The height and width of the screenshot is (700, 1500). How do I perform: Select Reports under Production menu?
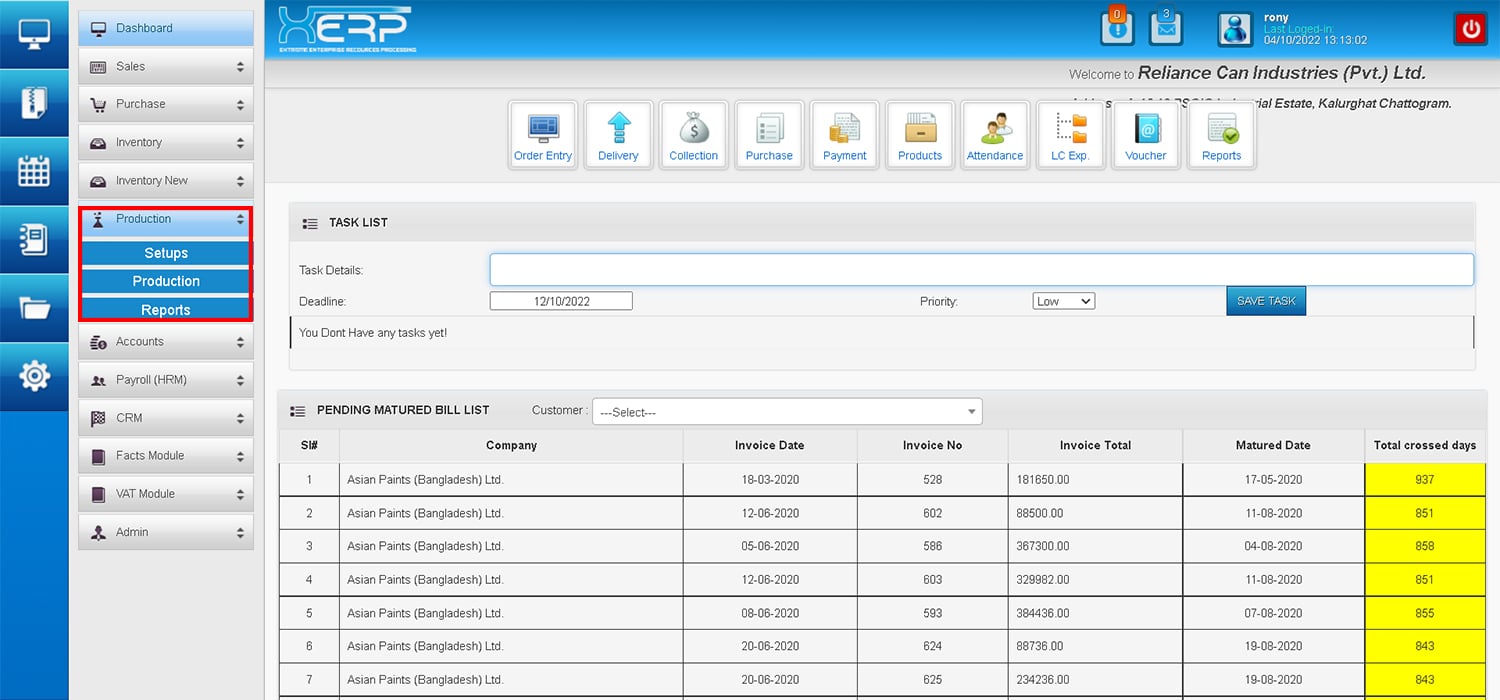point(166,310)
